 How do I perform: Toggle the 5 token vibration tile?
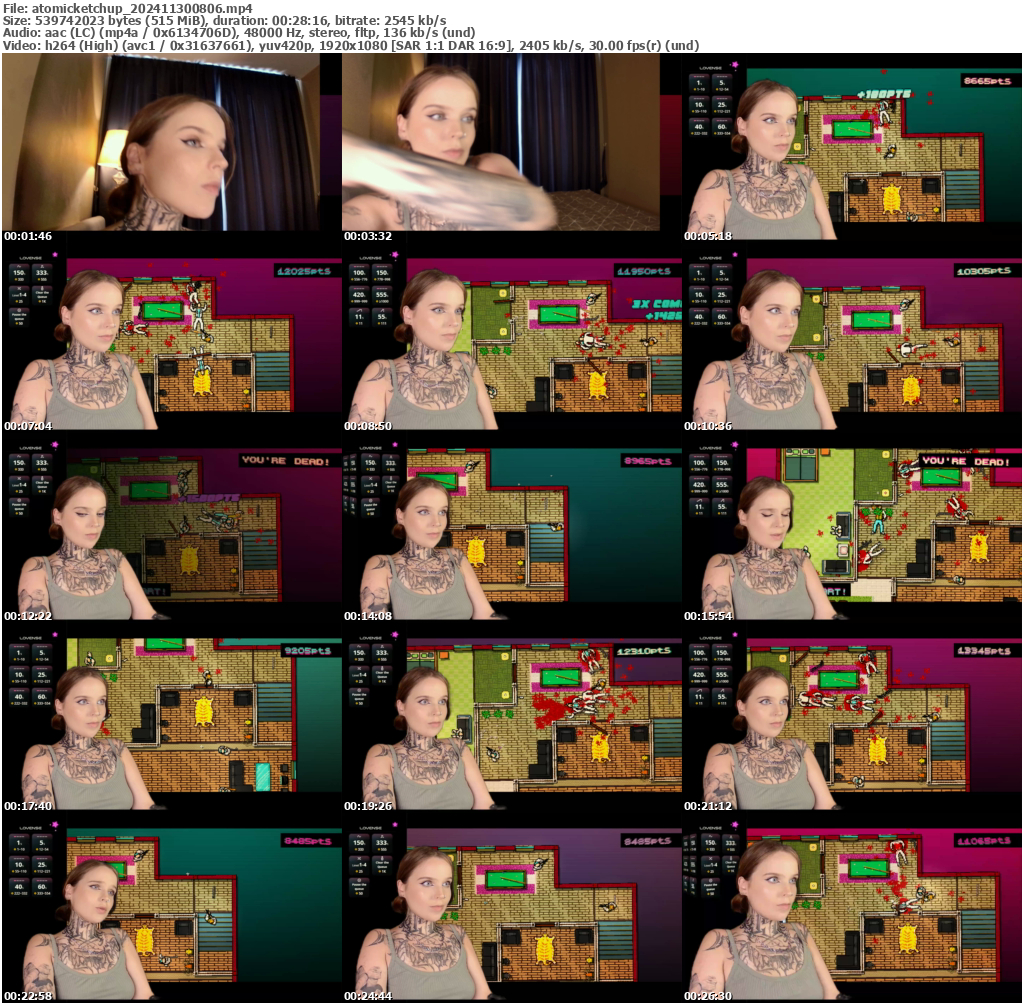point(723,82)
